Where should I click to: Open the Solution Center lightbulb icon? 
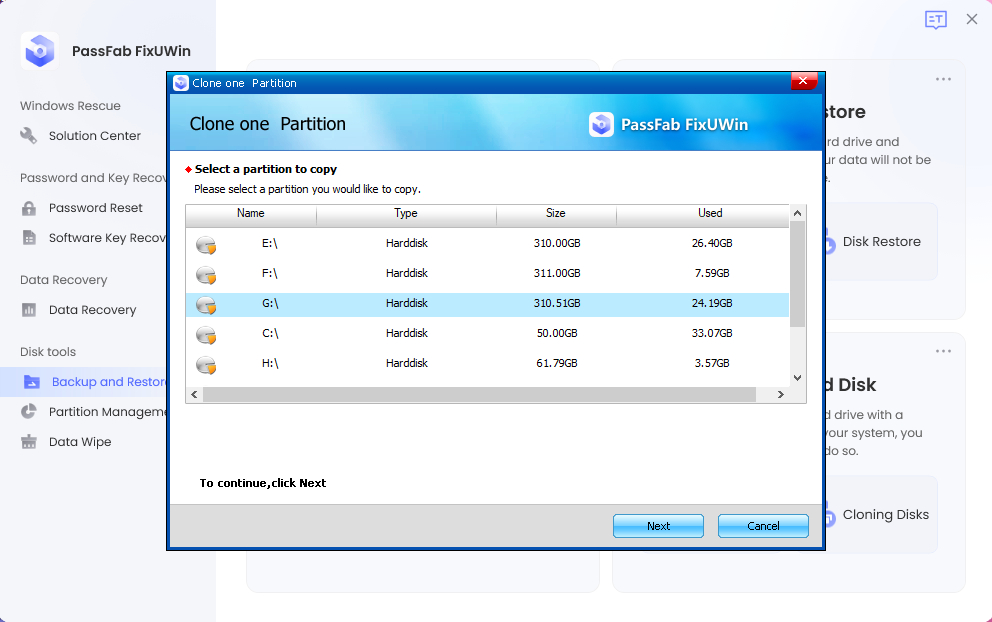[29, 136]
